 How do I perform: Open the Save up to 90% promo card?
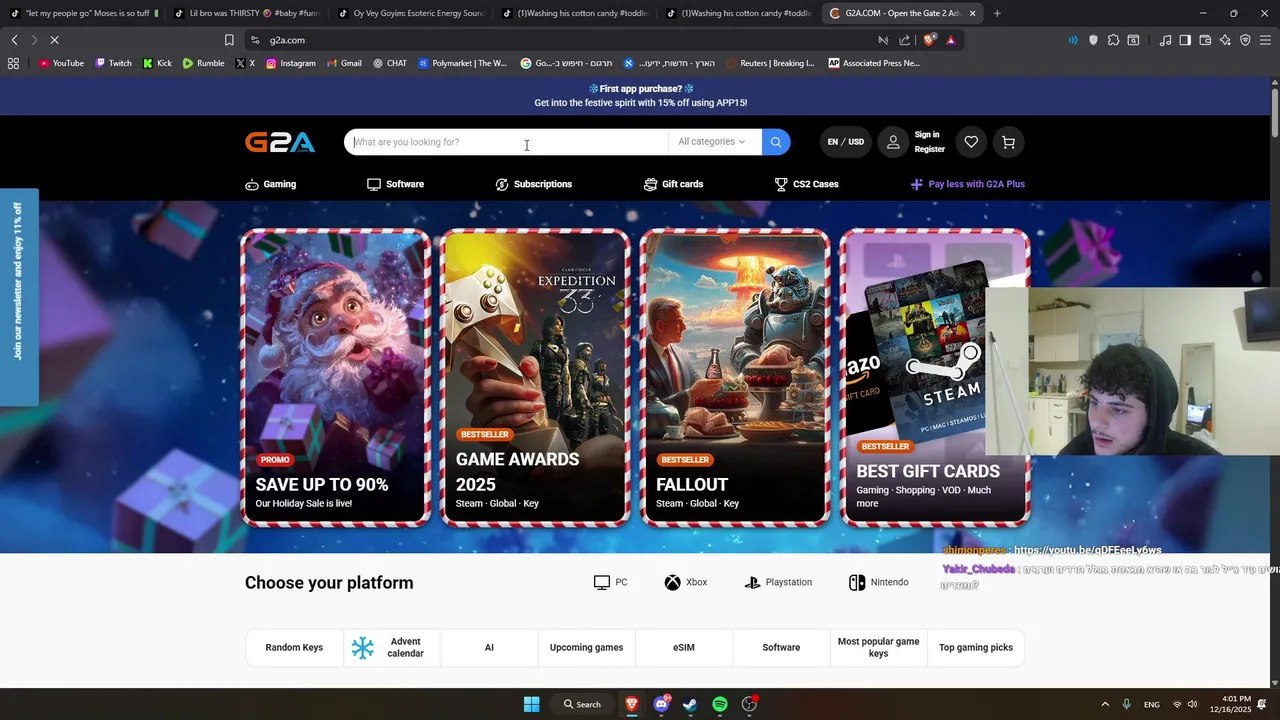click(x=336, y=377)
